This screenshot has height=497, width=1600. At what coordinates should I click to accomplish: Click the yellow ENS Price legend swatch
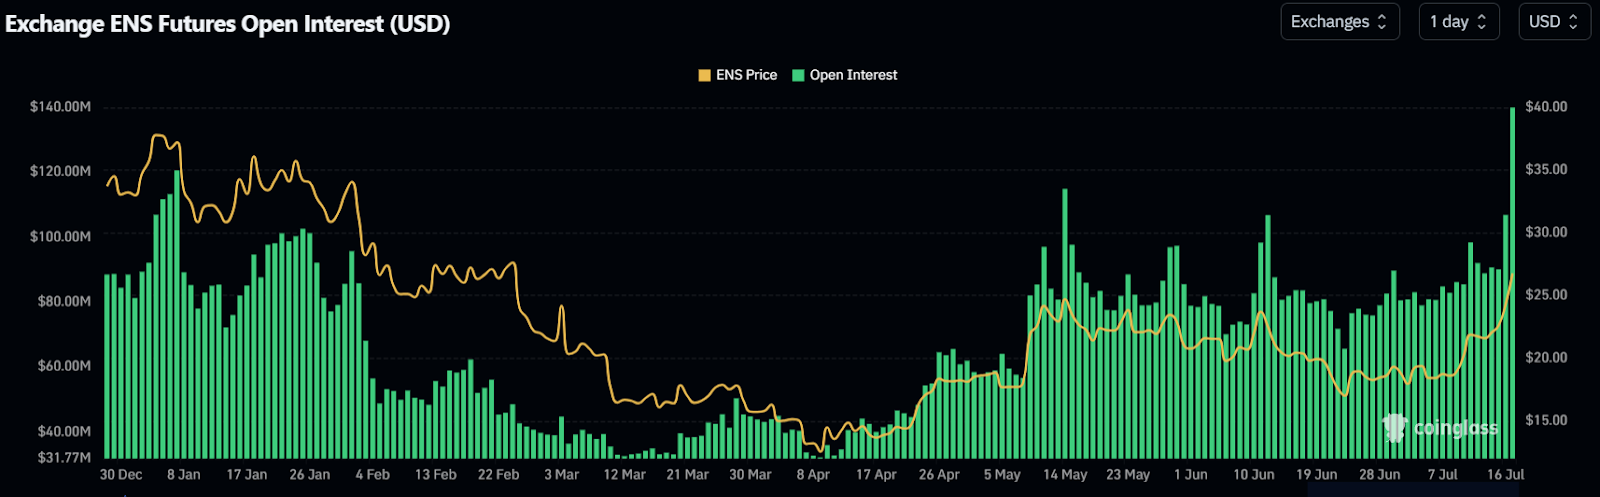(704, 75)
